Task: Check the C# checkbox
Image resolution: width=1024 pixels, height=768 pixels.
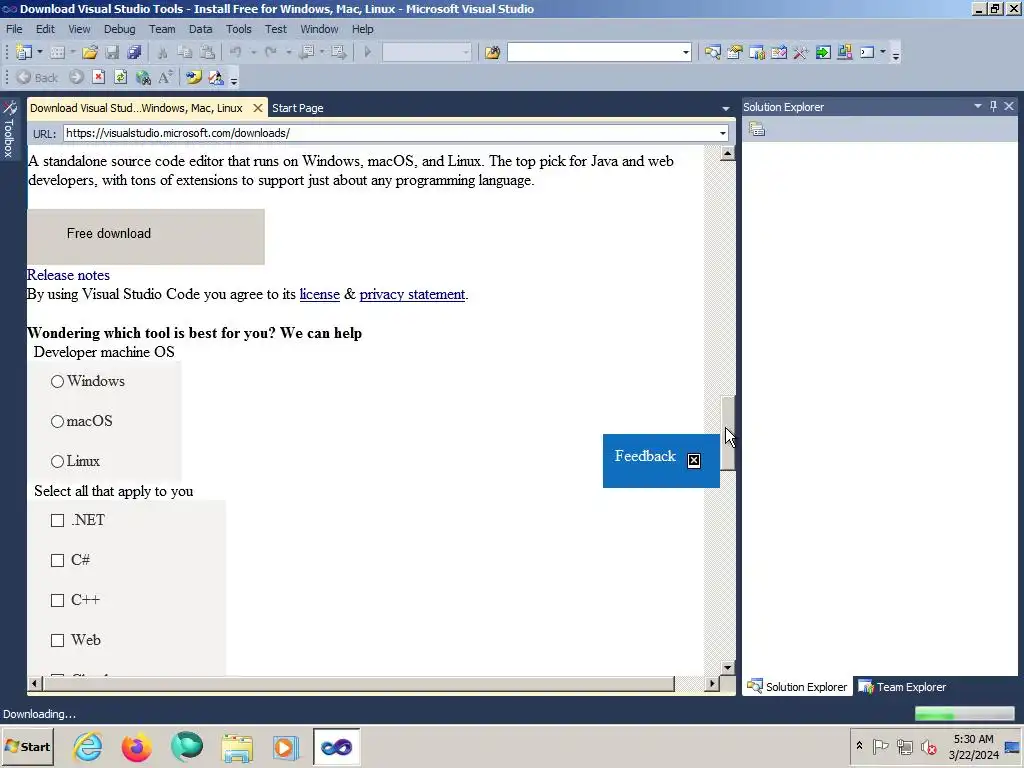Action: pyautogui.click(x=57, y=560)
